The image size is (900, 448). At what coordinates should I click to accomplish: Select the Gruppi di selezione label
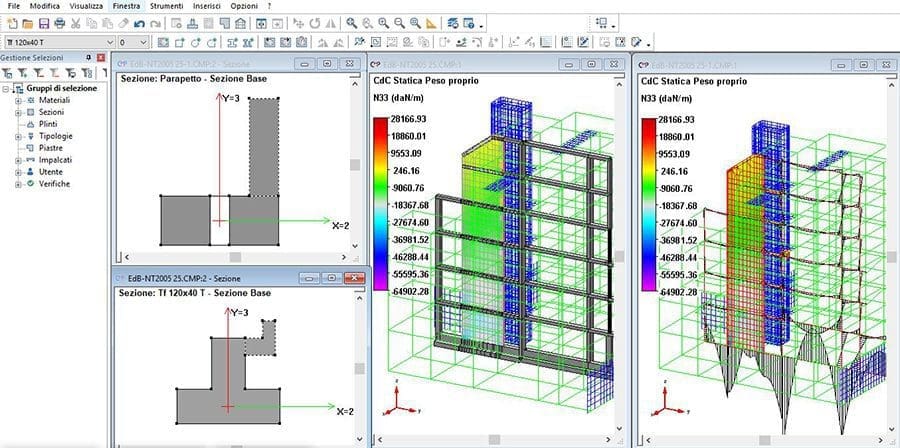(62, 88)
